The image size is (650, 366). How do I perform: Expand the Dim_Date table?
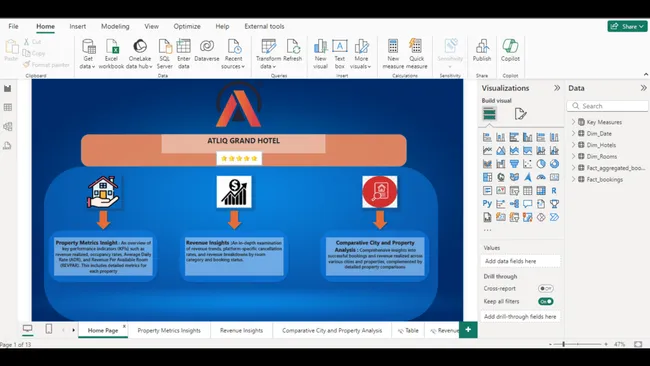click(x=574, y=133)
